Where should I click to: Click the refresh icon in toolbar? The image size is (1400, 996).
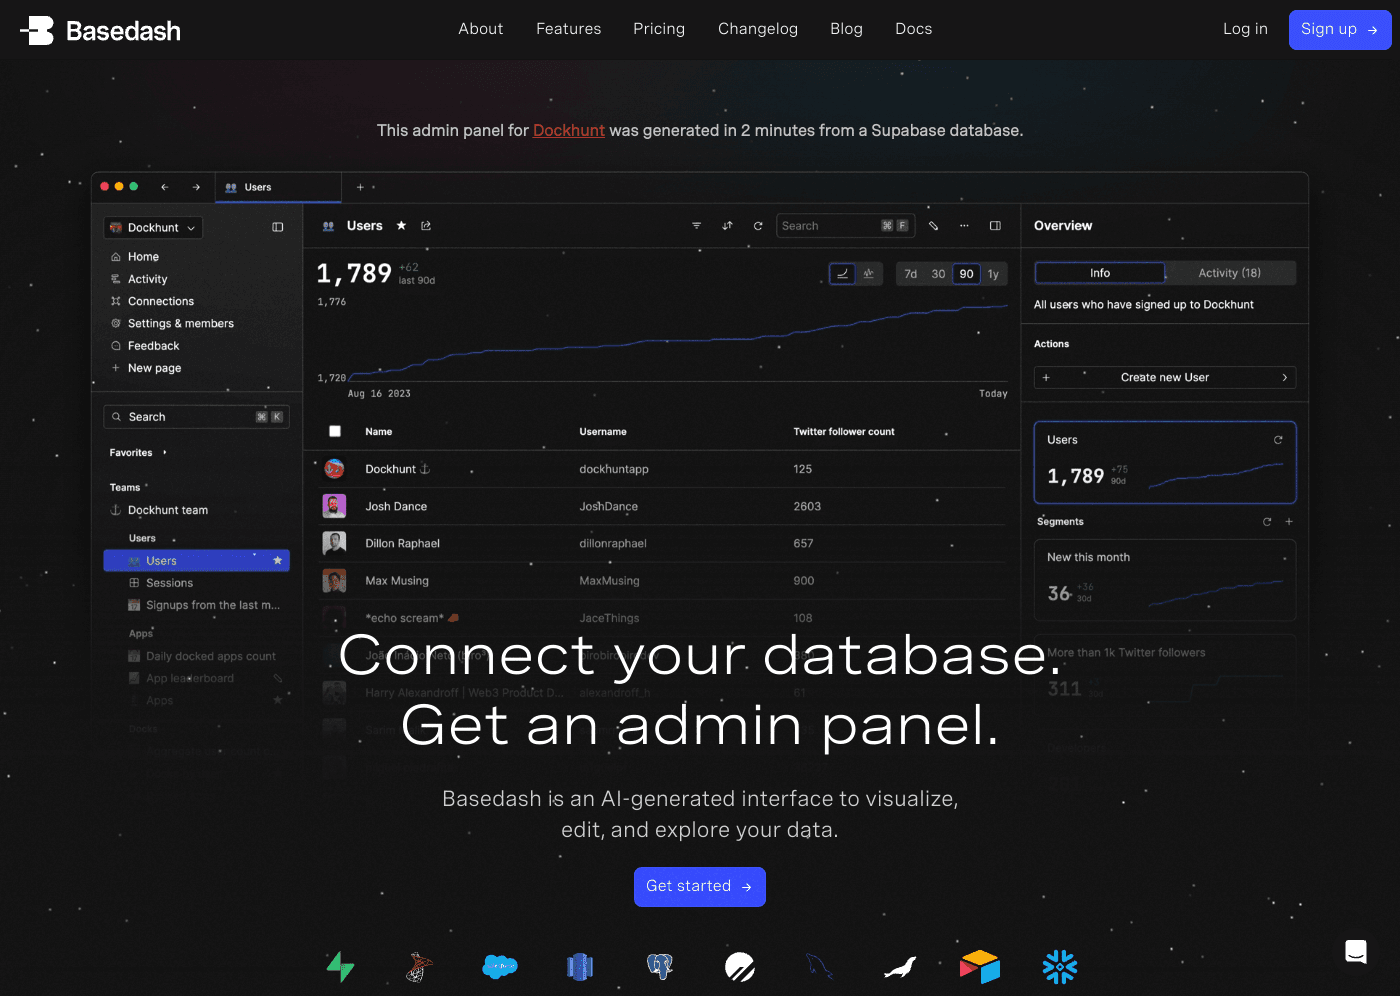(x=758, y=226)
